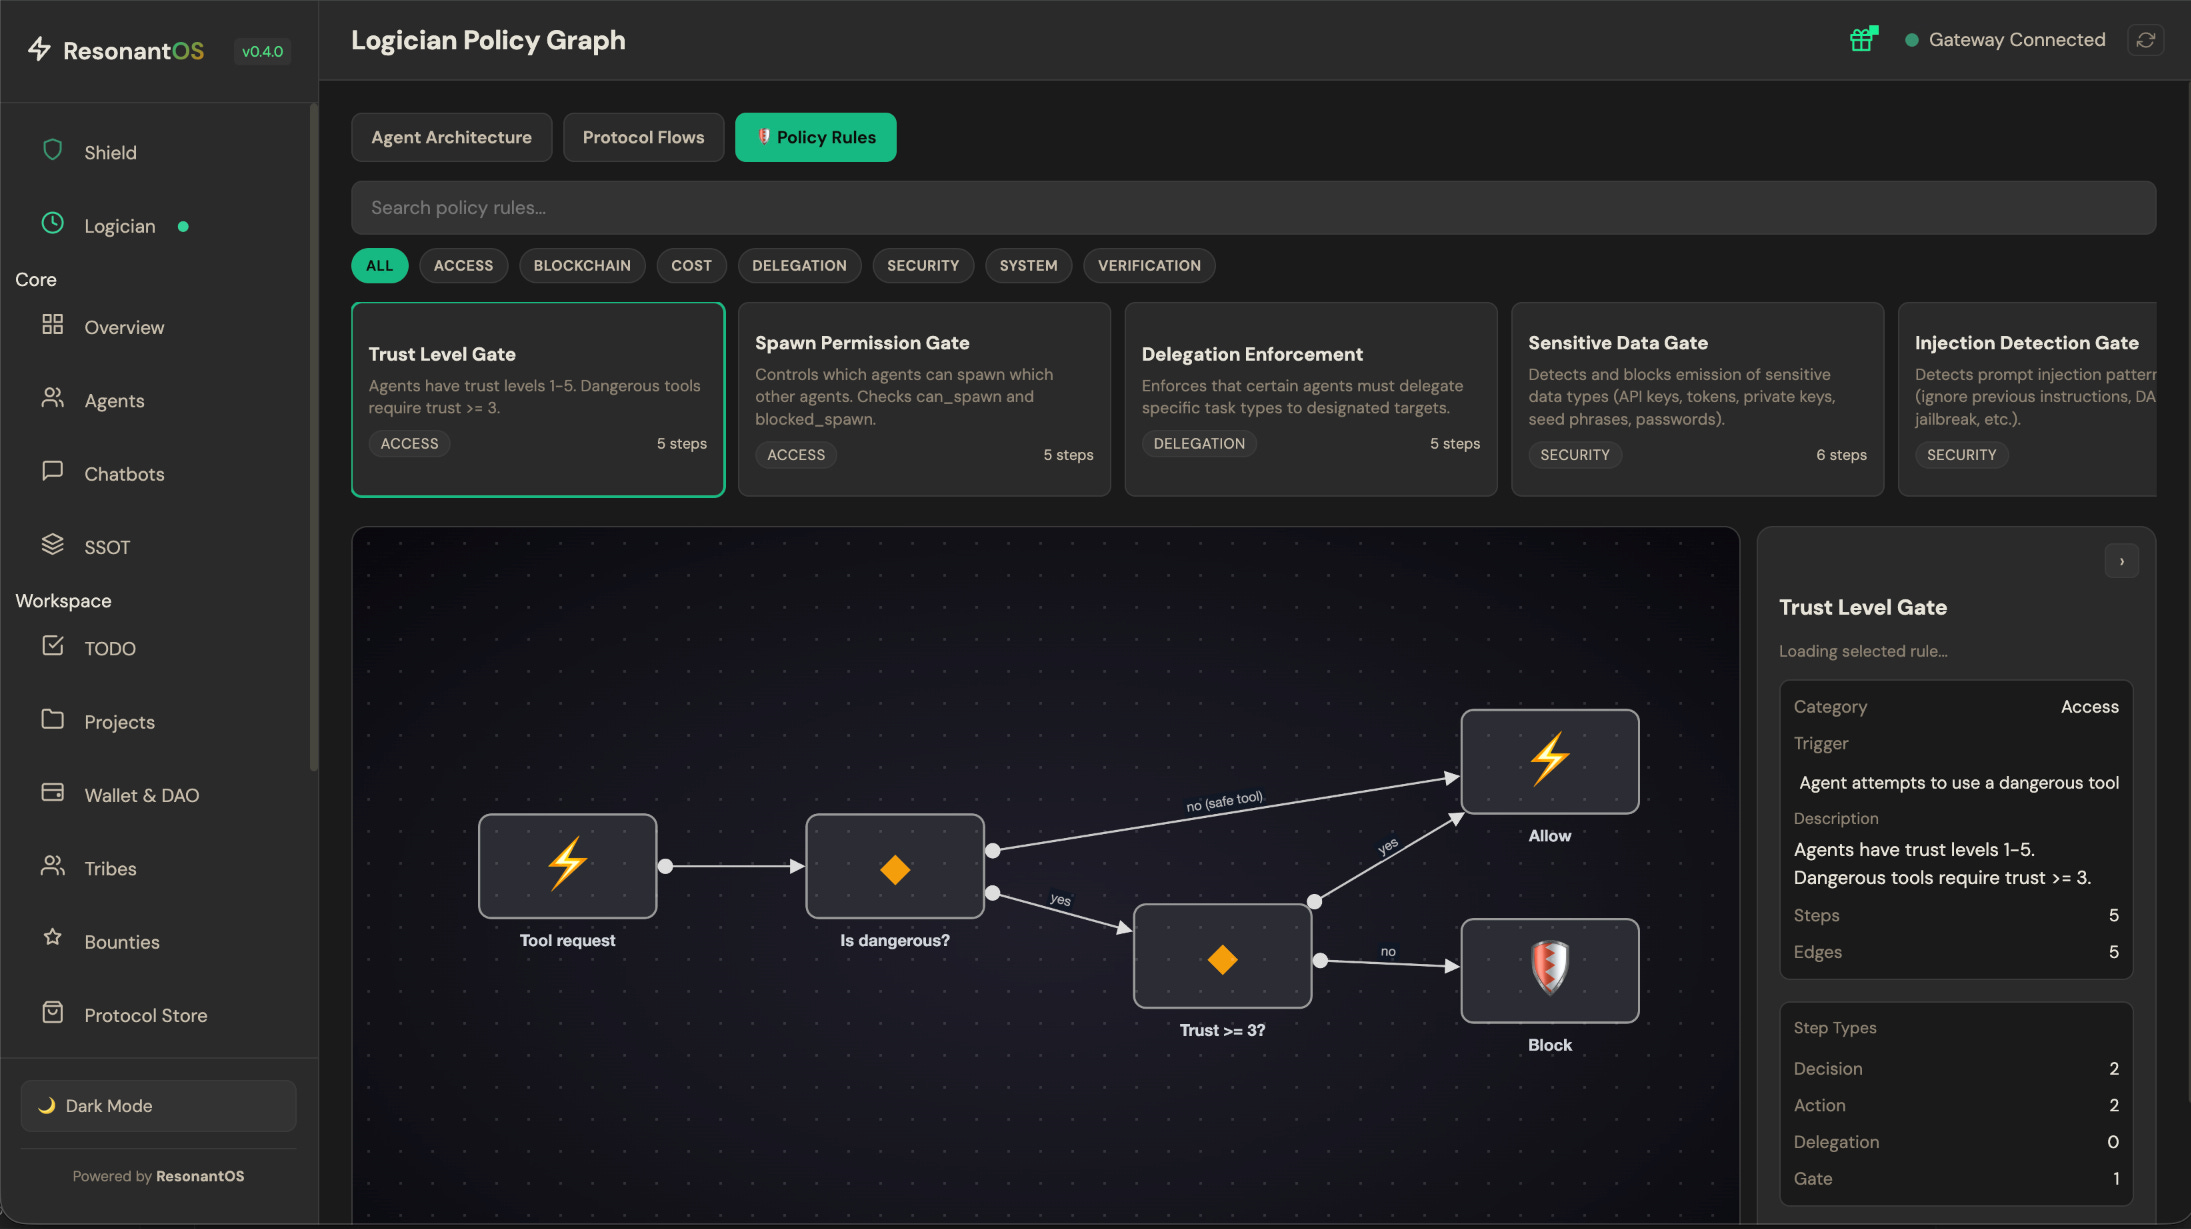Viewport: 2191px width, 1229px height.
Task: Switch to Protocol Flows tab
Action: tap(643, 137)
